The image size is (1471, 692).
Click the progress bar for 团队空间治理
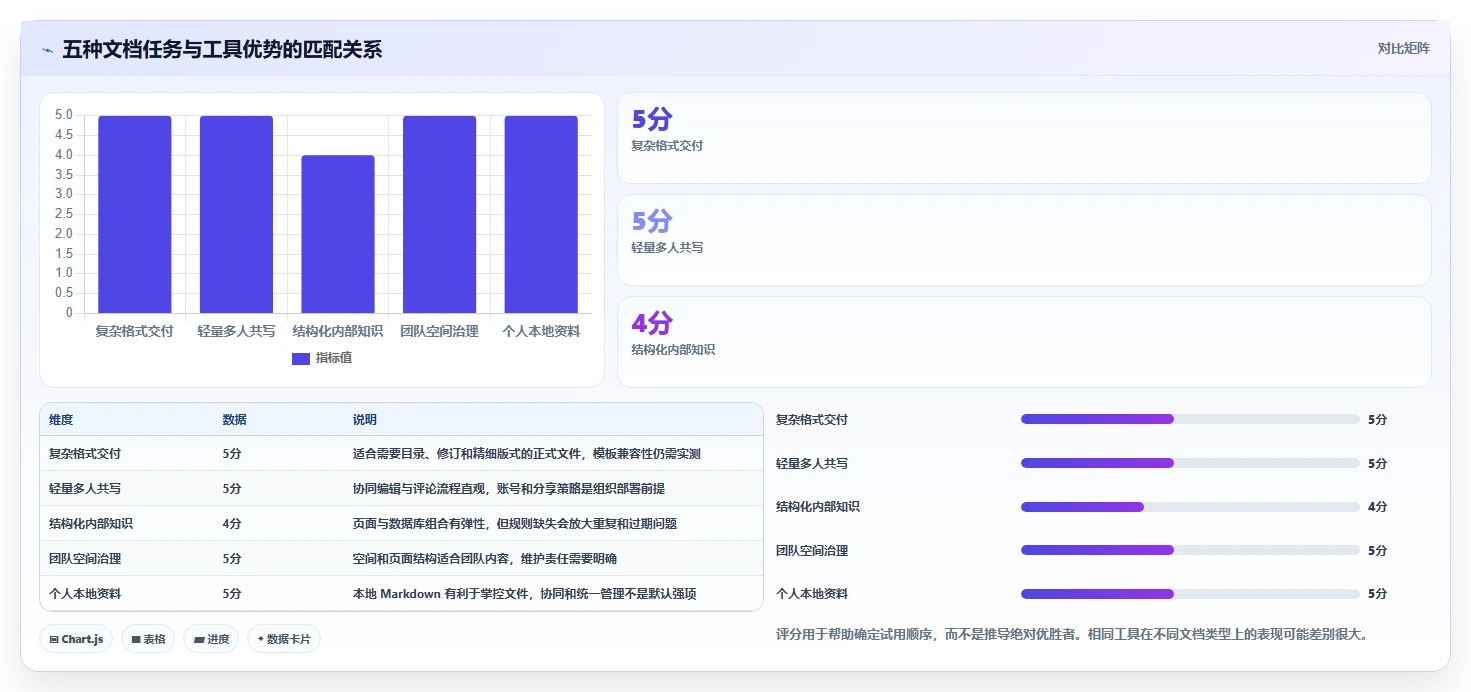[1190, 550]
